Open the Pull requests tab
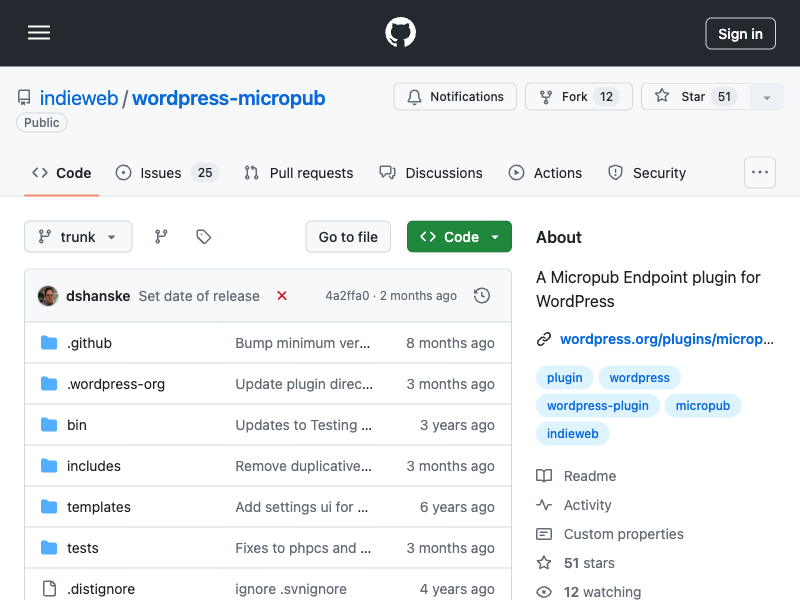The width and height of the screenshot is (800, 600). [x=298, y=173]
